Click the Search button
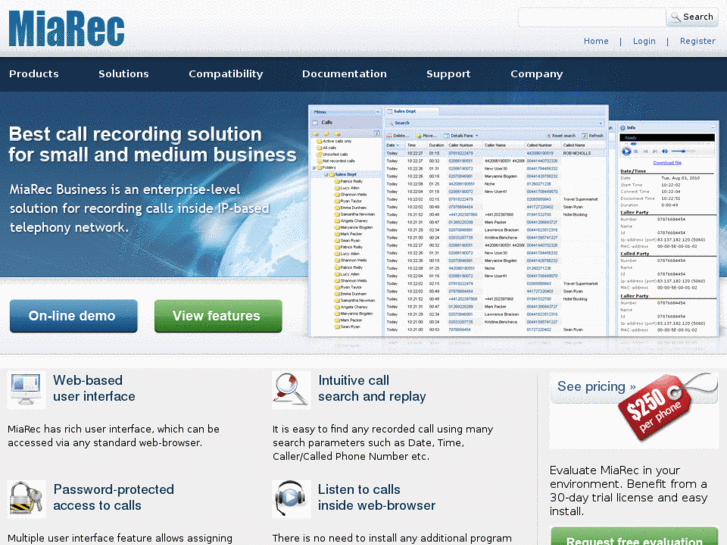Viewport: 727px width, 545px height. click(x=692, y=17)
